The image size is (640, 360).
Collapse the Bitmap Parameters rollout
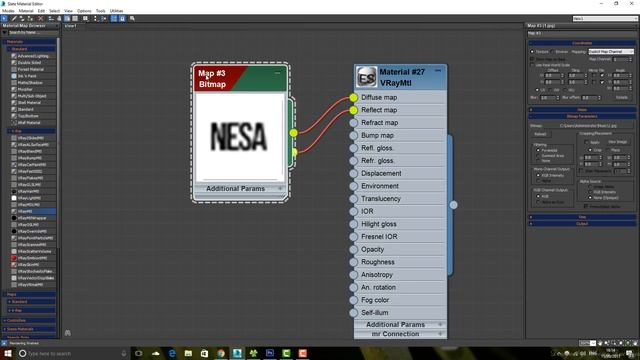coord(582,116)
